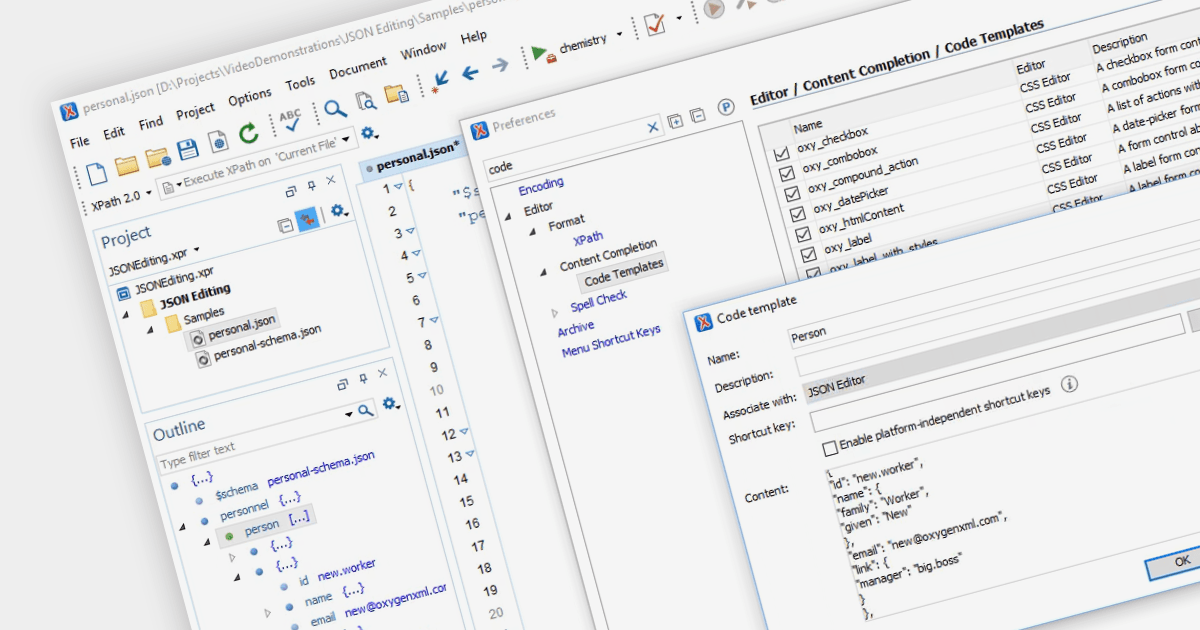
Task: Click the Open URL folder-with-globe icon
Action: 157,157
